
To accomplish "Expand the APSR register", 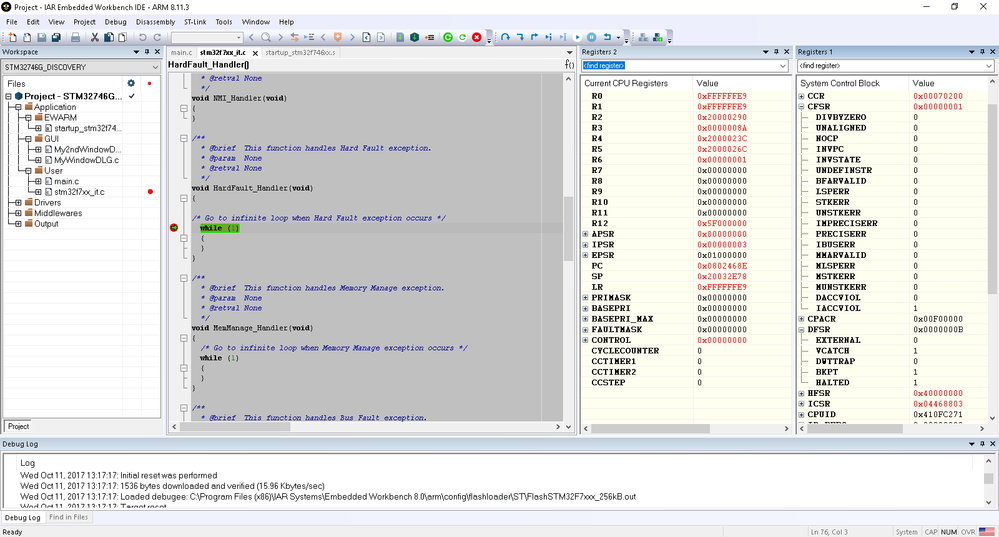I will 586,234.
